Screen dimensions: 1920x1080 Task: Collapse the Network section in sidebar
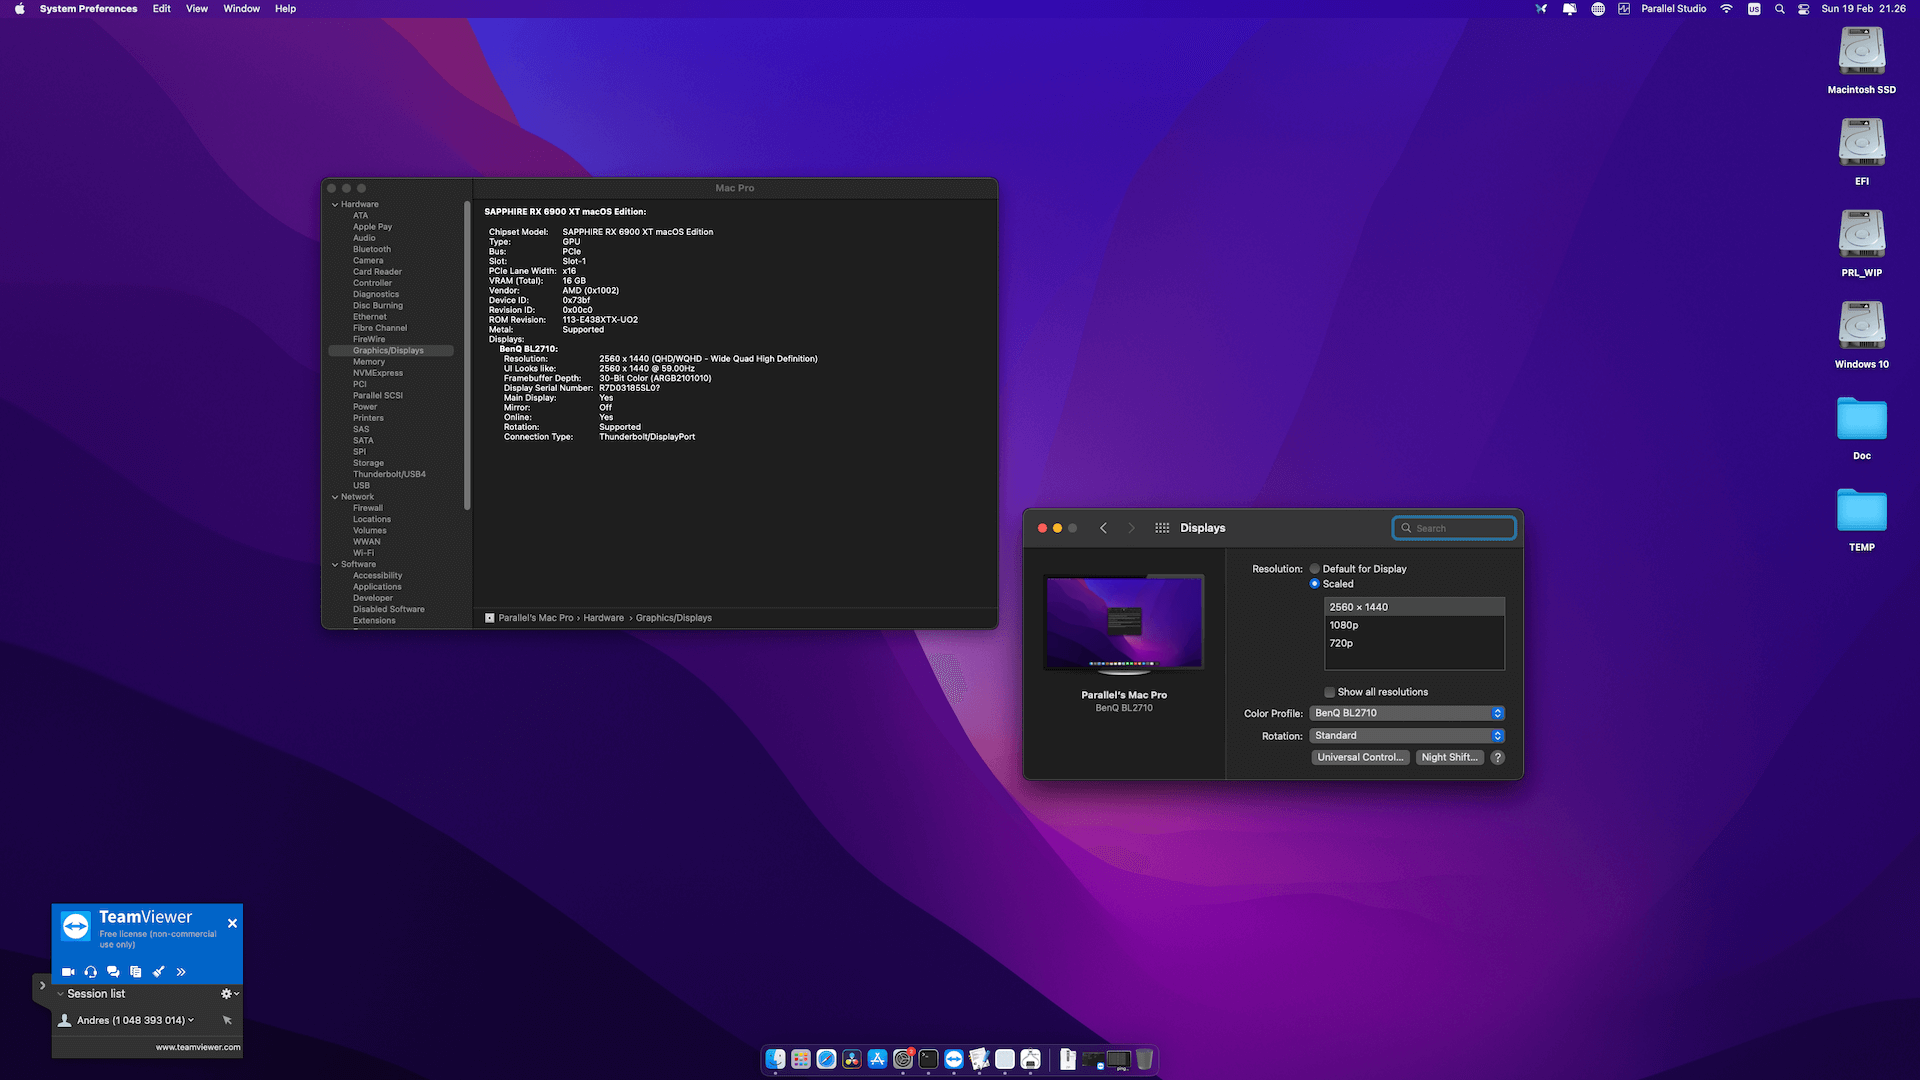[x=335, y=497]
